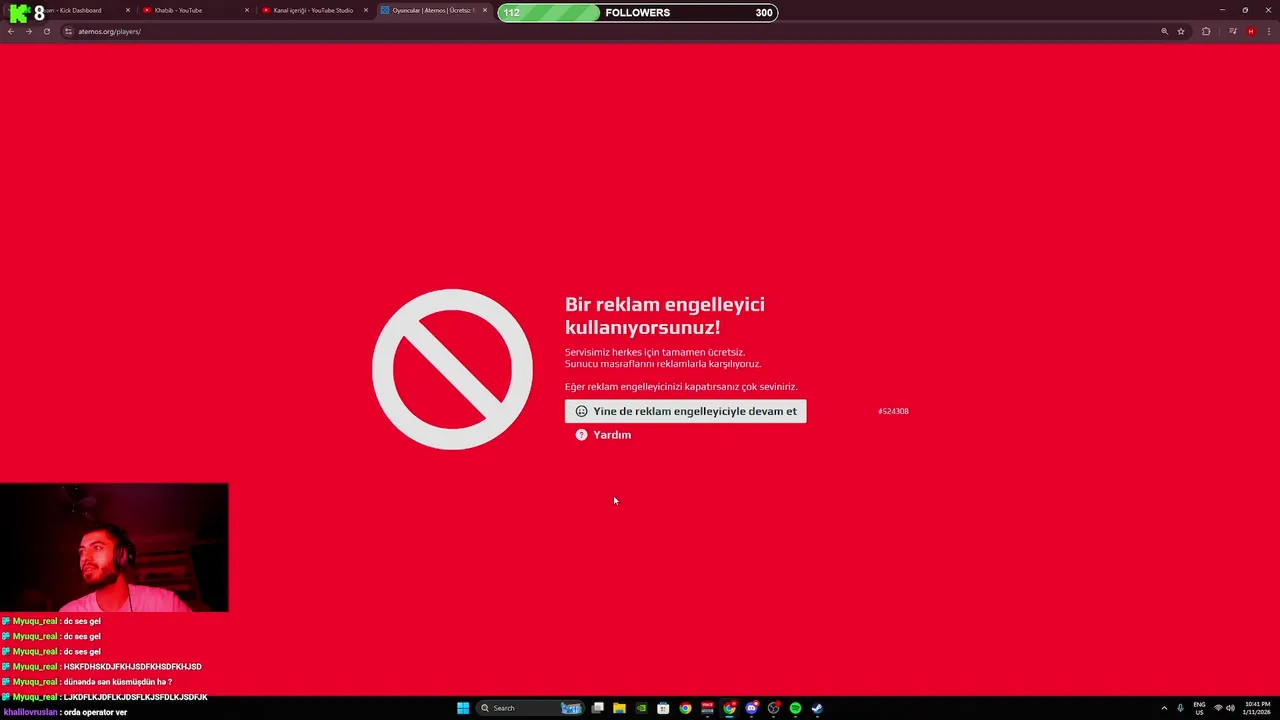Click the microphone icon in system tray
The image size is (1280, 720).
coord(1181,708)
